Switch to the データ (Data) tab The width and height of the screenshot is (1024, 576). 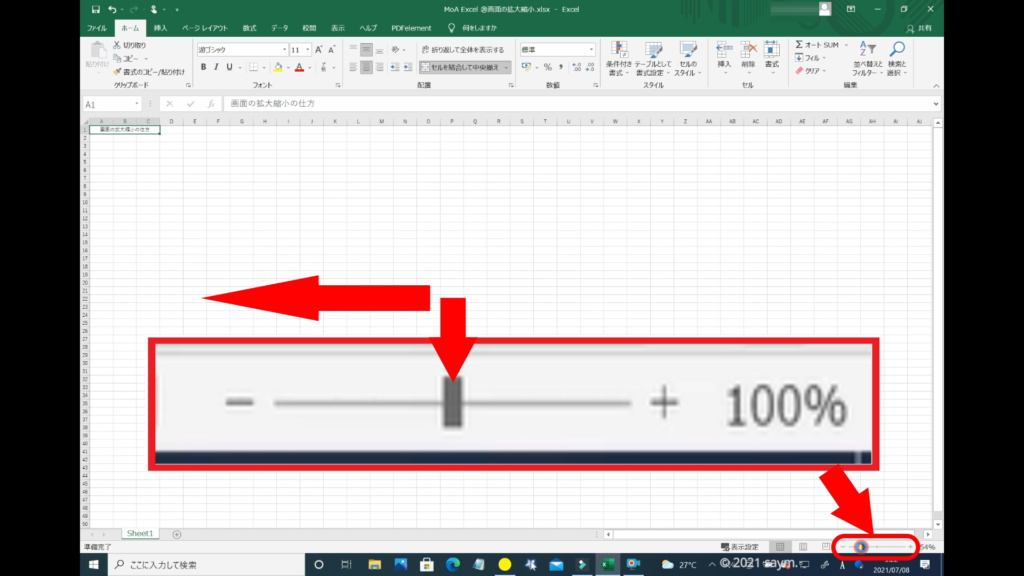tap(279, 28)
